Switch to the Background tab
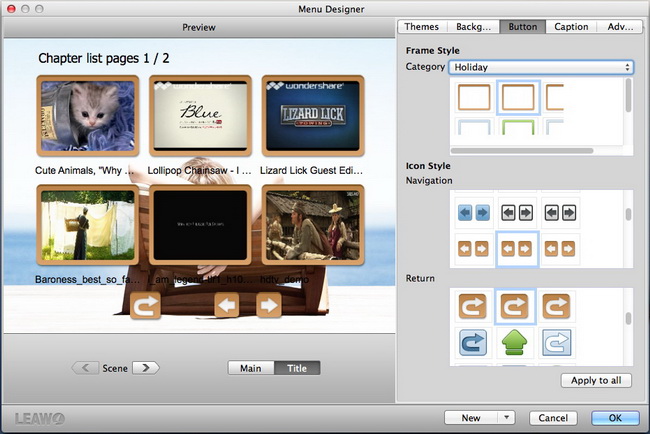This screenshot has height=434, width=650. [473, 27]
